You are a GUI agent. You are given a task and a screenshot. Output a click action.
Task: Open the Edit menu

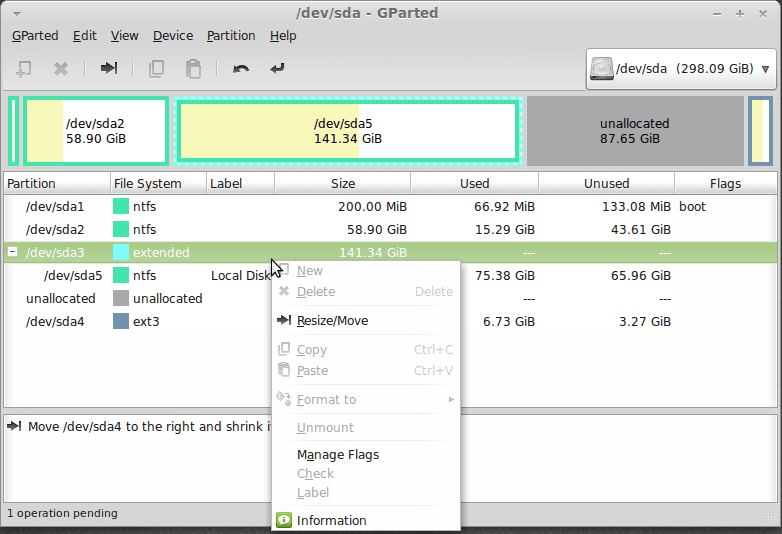[x=85, y=36]
